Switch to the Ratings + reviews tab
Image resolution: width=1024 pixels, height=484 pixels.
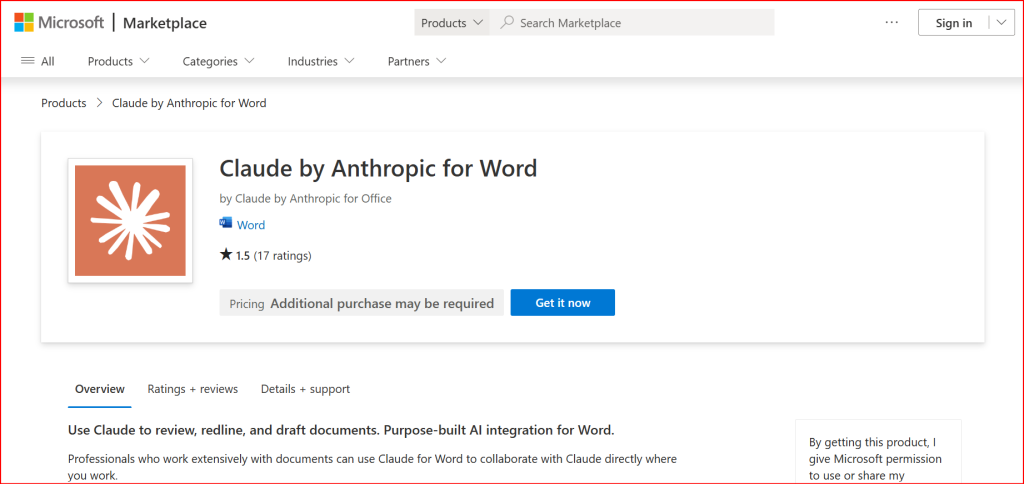[x=192, y=389]
